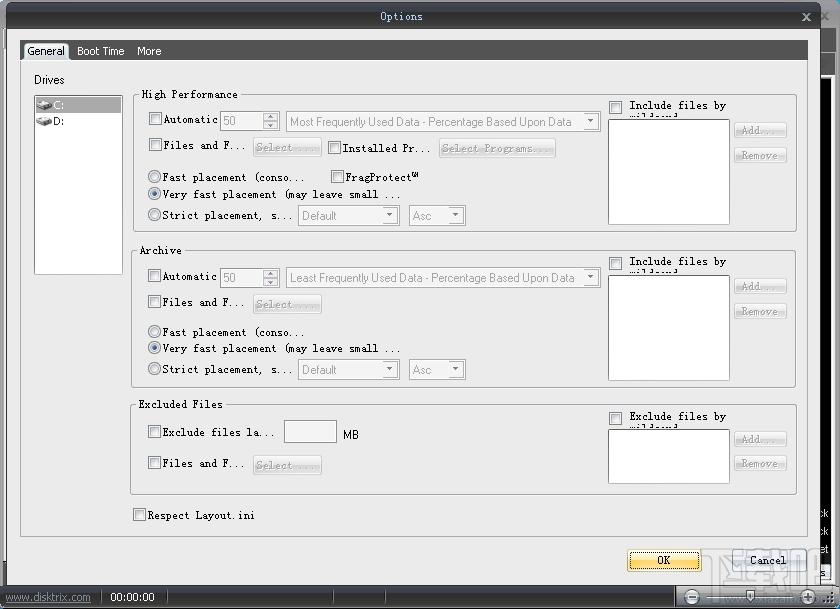Open Archive Asc order dropdown
The image size is (840, 609).
point(437,370)
